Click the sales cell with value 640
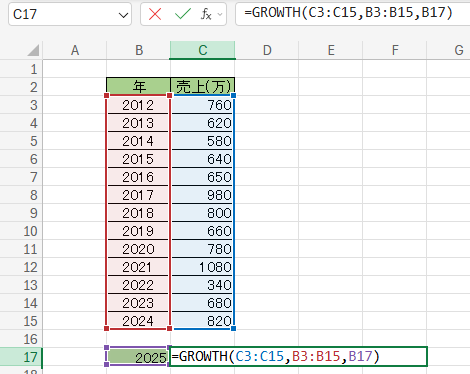 tap(203, 159)
